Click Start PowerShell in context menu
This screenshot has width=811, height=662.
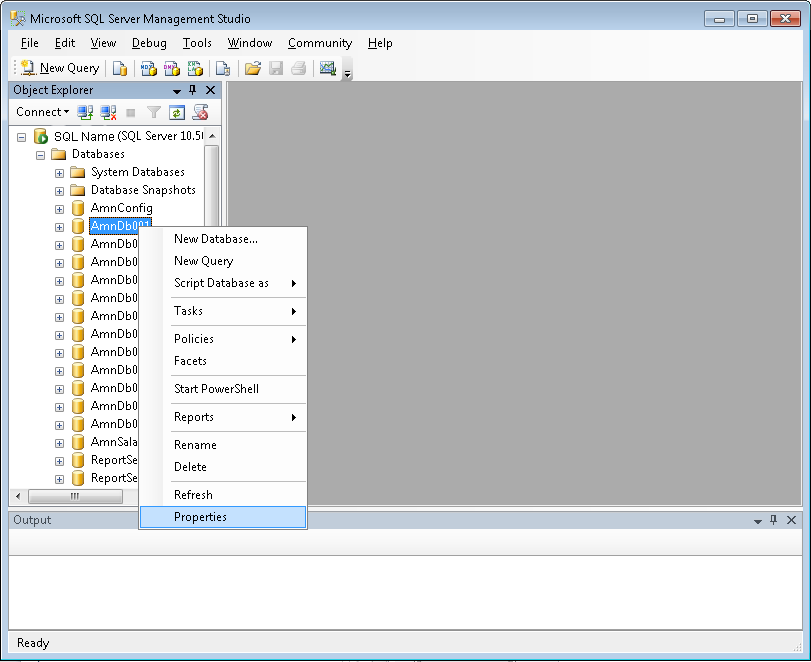tap(223, 389)
